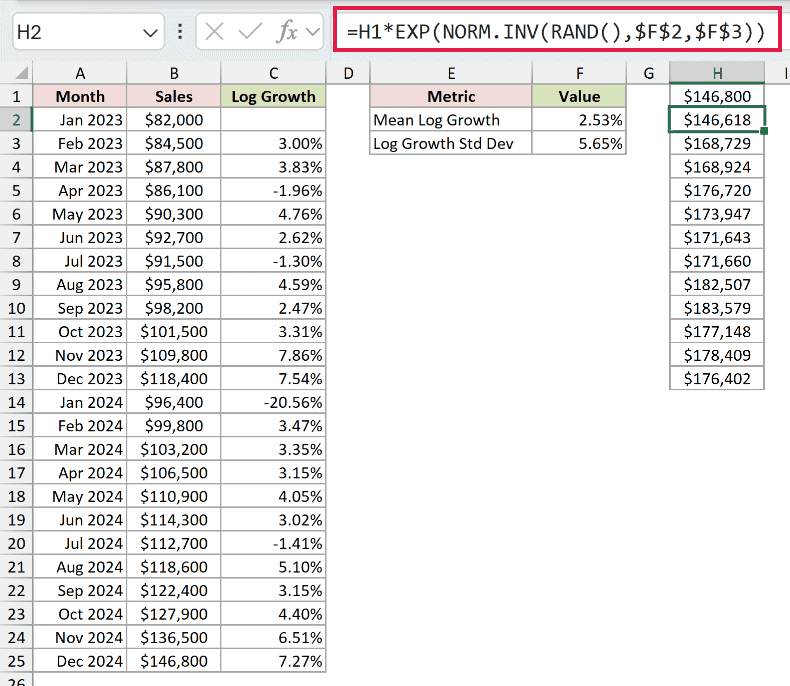
Task: Click the three-dot formula bar handle
Action: (x=180, y=32)
